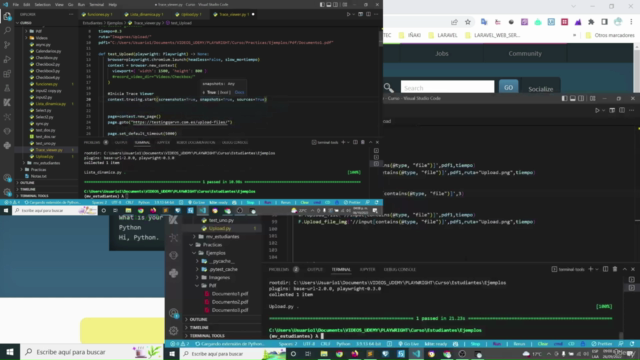Open Run and Debug in Trace_viewer VS Code window
The width and height of the screenshot is (640, 360).
point(7,60)
